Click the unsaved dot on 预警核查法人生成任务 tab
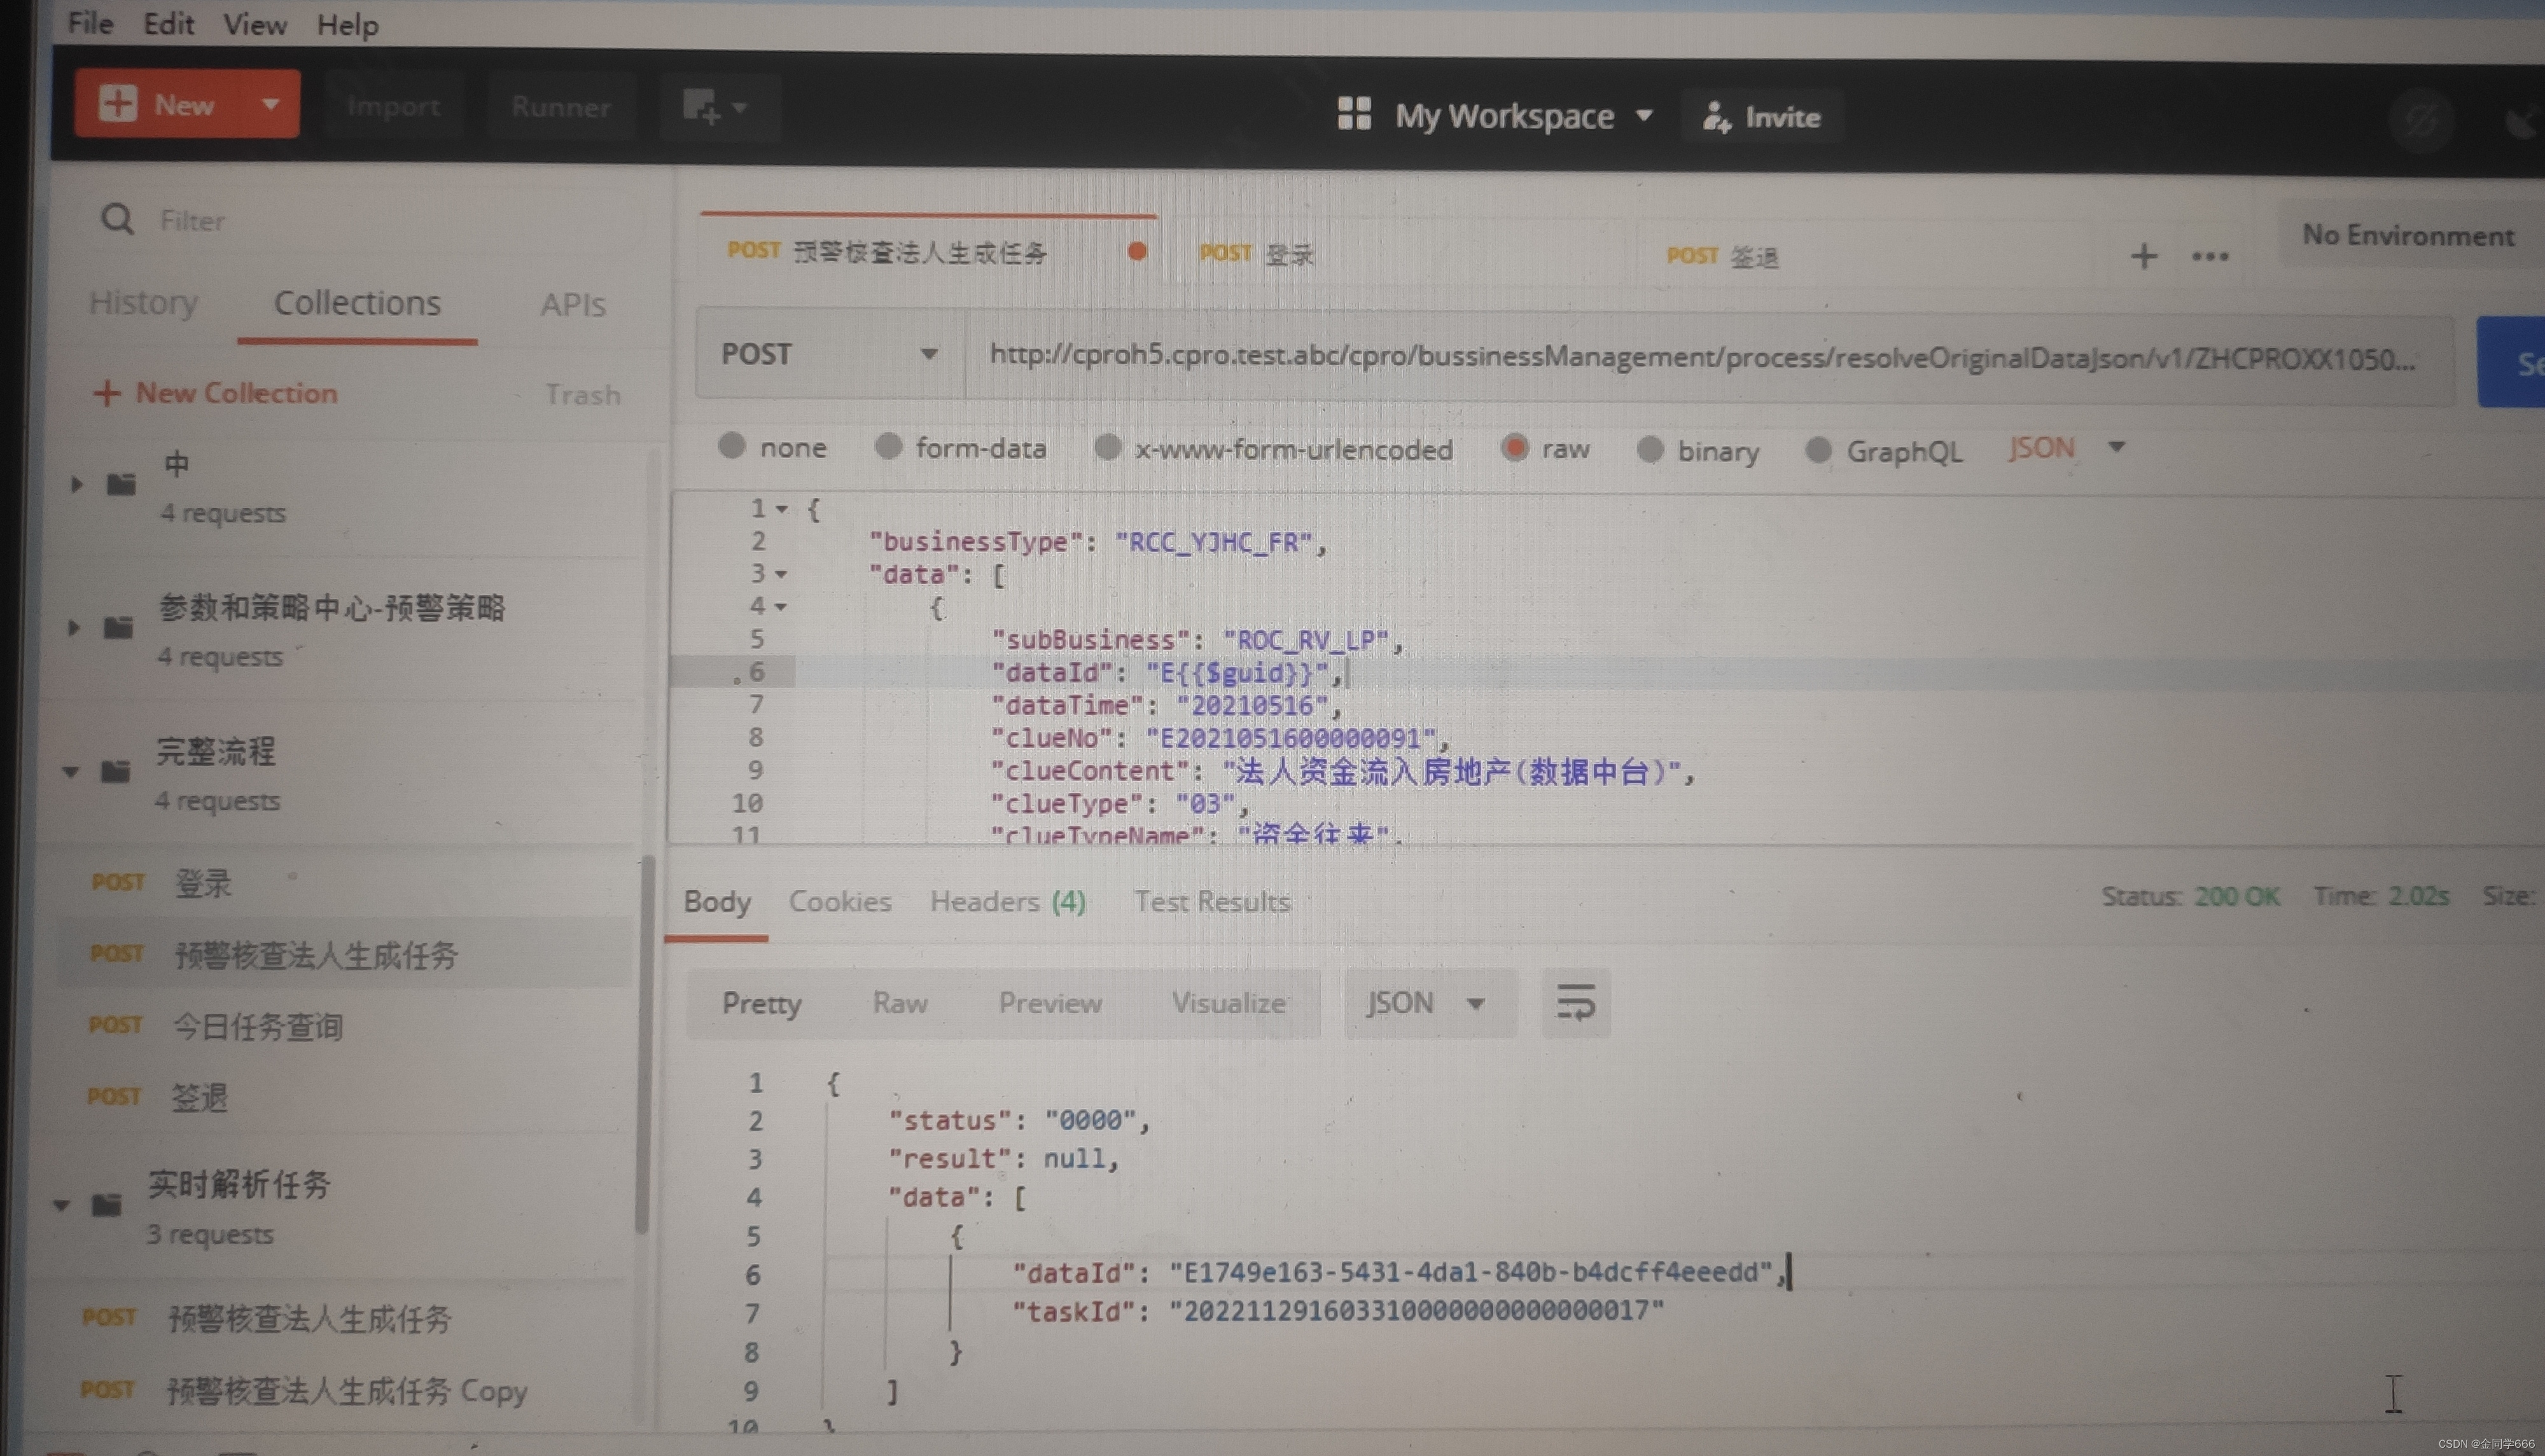 [1137, 251]
